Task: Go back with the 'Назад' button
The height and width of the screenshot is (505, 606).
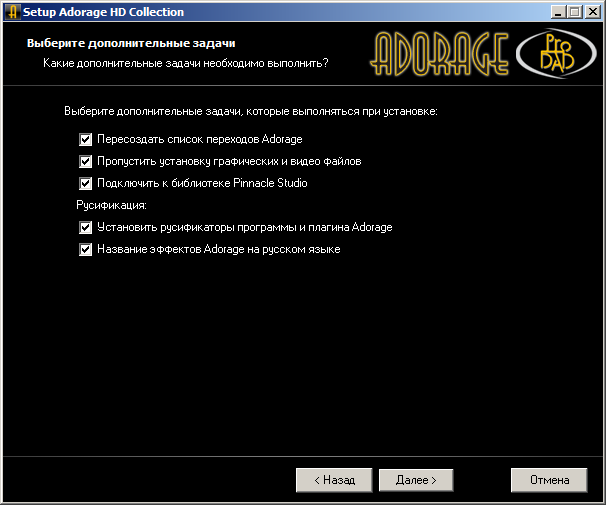Action: pyautogui.click(x=334, y=480)
